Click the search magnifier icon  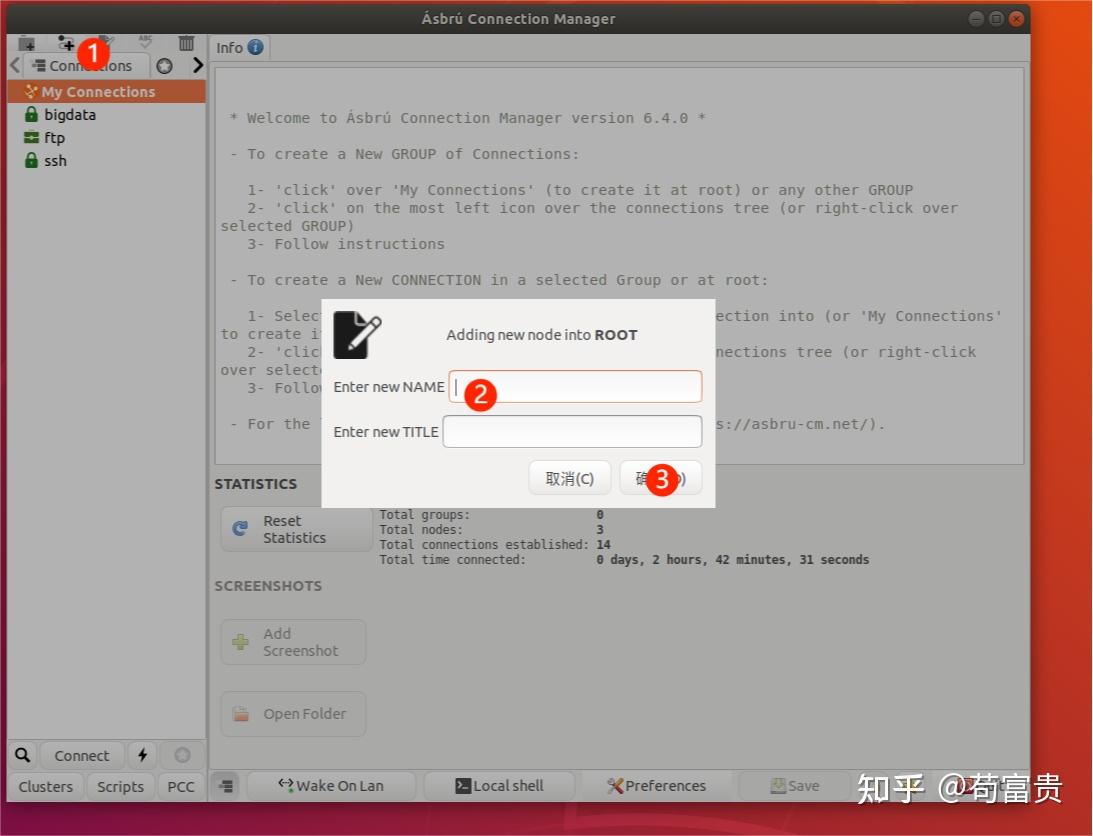coord(22,755)
